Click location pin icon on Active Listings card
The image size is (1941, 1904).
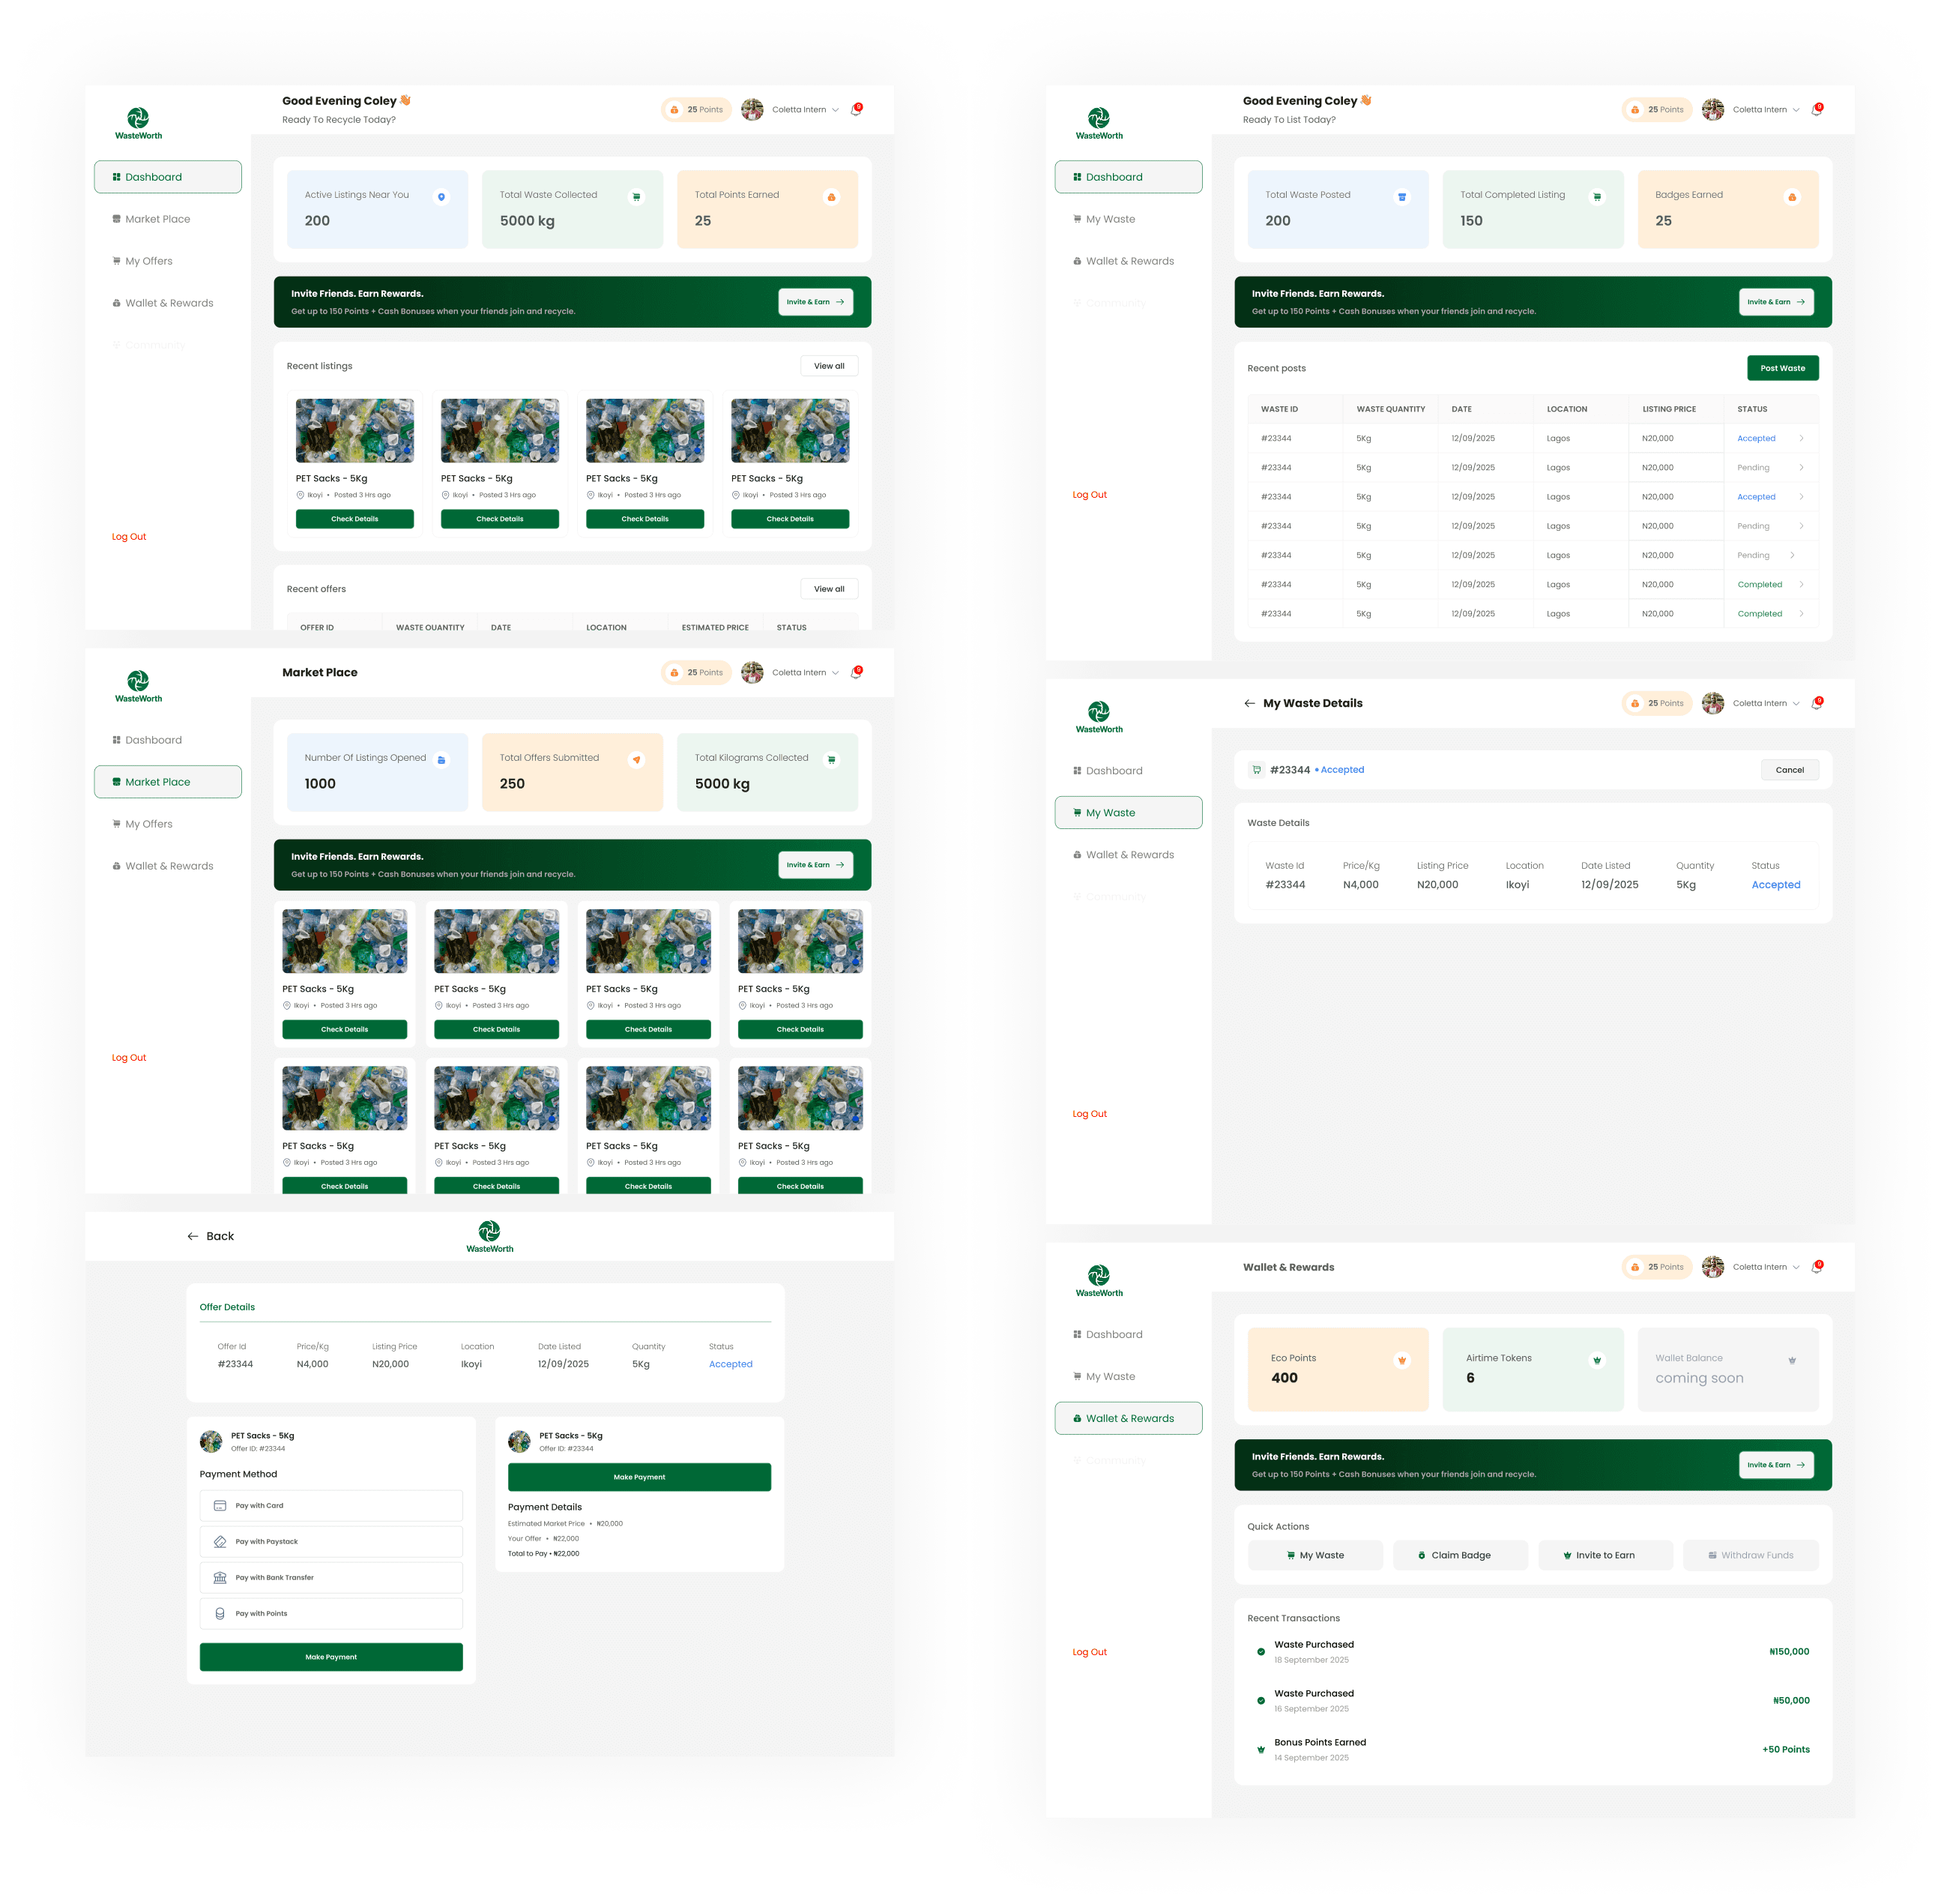(441, 197)
